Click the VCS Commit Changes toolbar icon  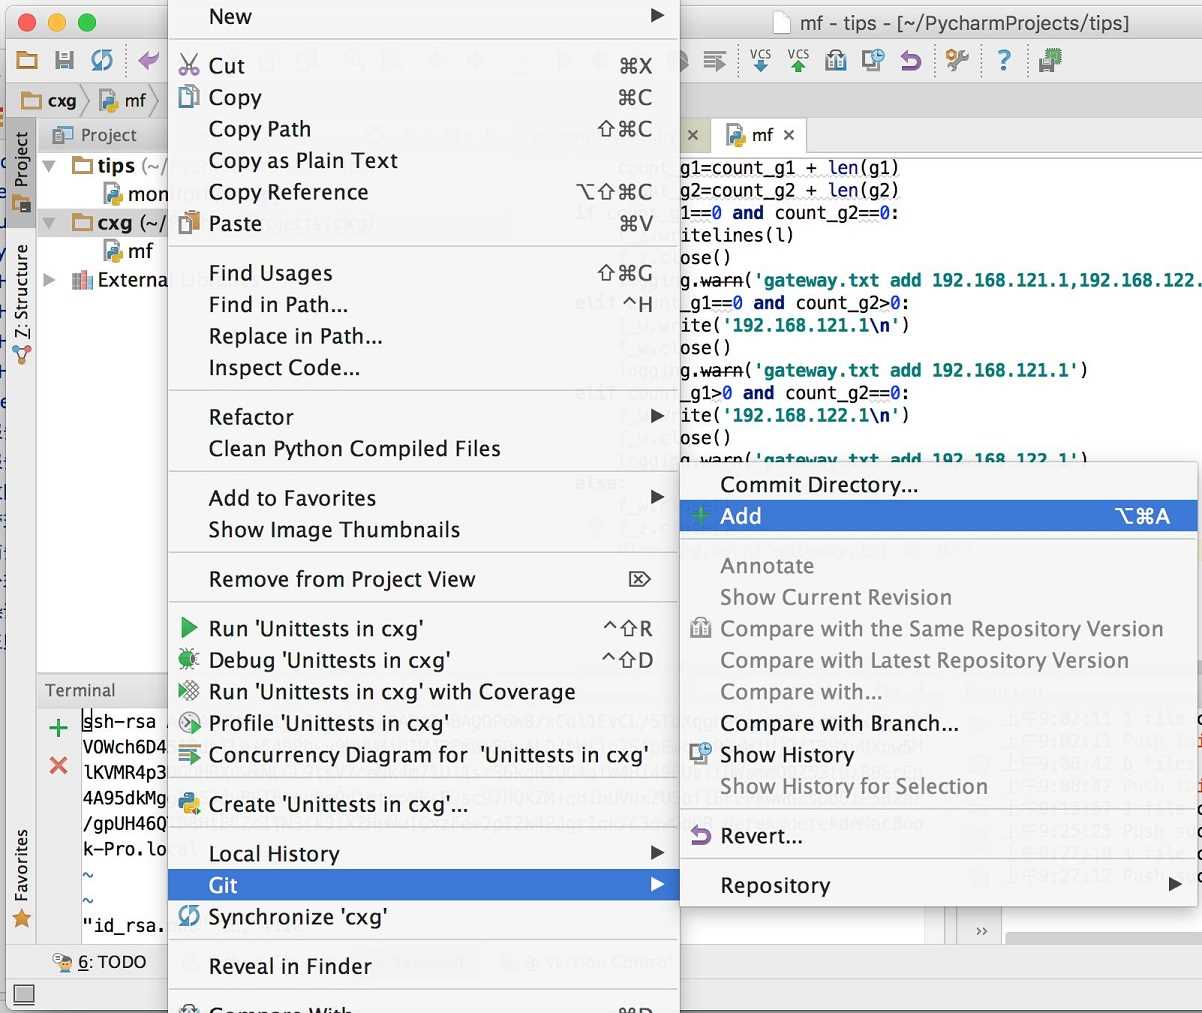(x=798, y=61)
